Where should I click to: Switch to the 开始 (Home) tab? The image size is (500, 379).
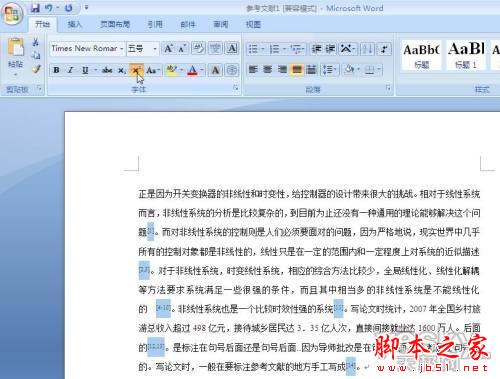click(42, 24)
